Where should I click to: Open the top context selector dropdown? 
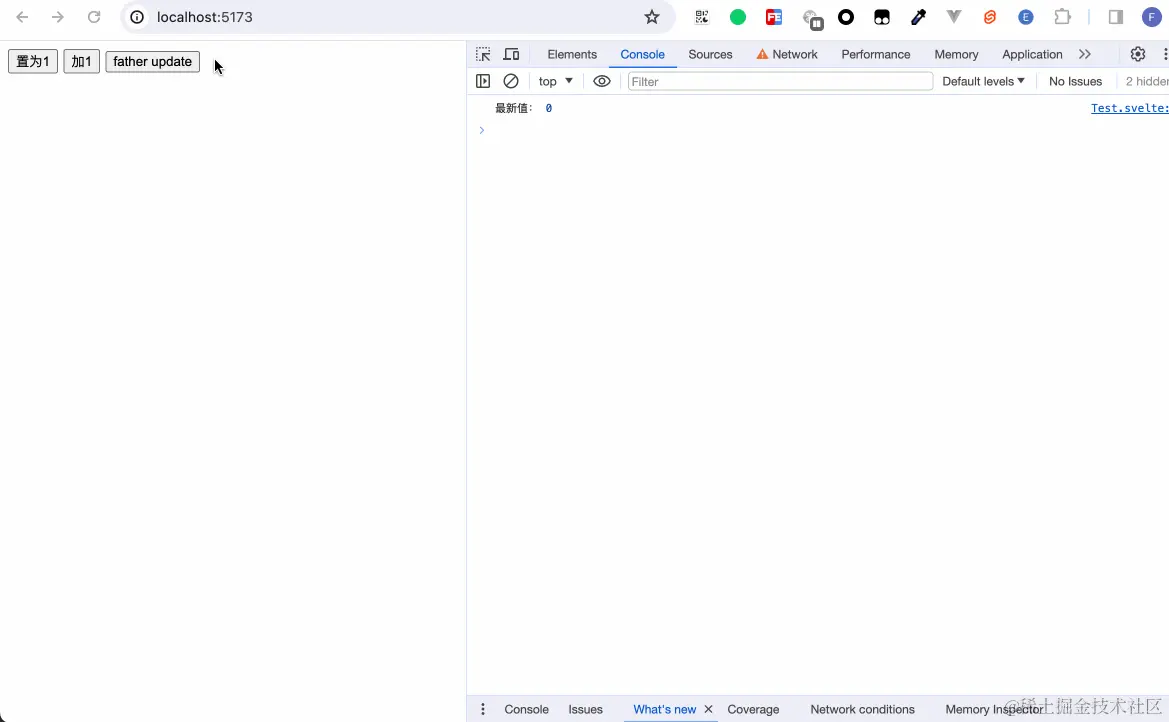555,81
